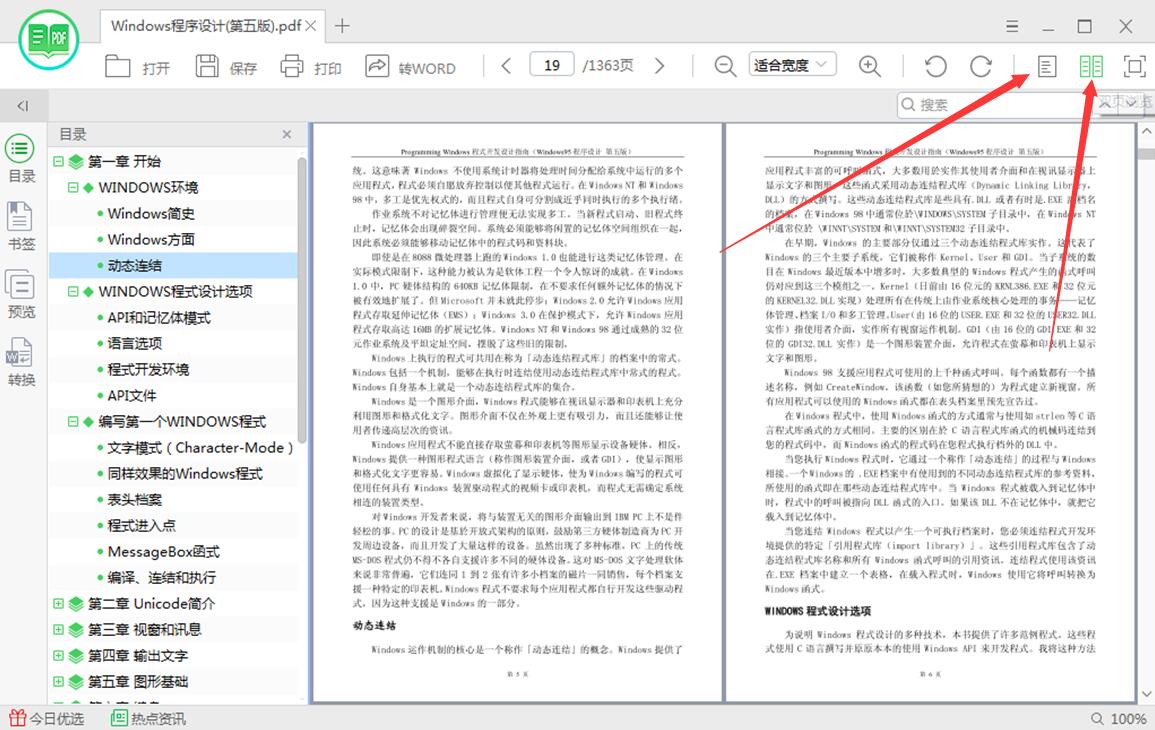Open 表头档案 outline entry
The image size is (1155, 730).
135,499
